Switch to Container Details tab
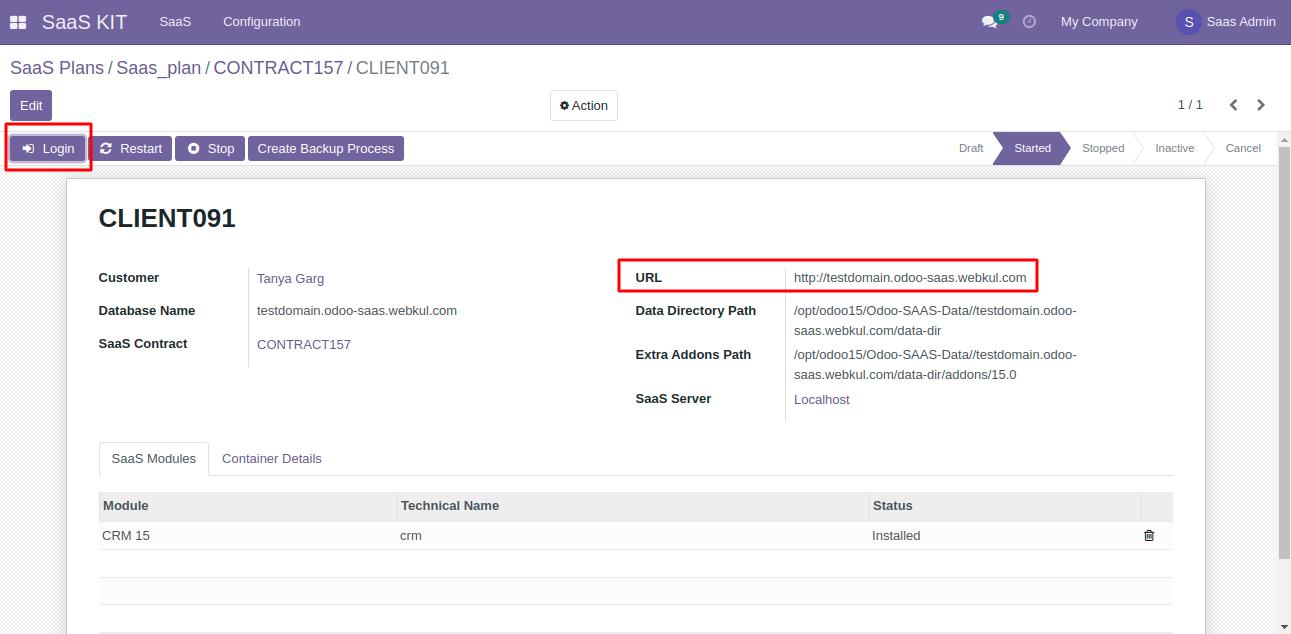Screen dimensions: 1291x634 pos(272,459)
